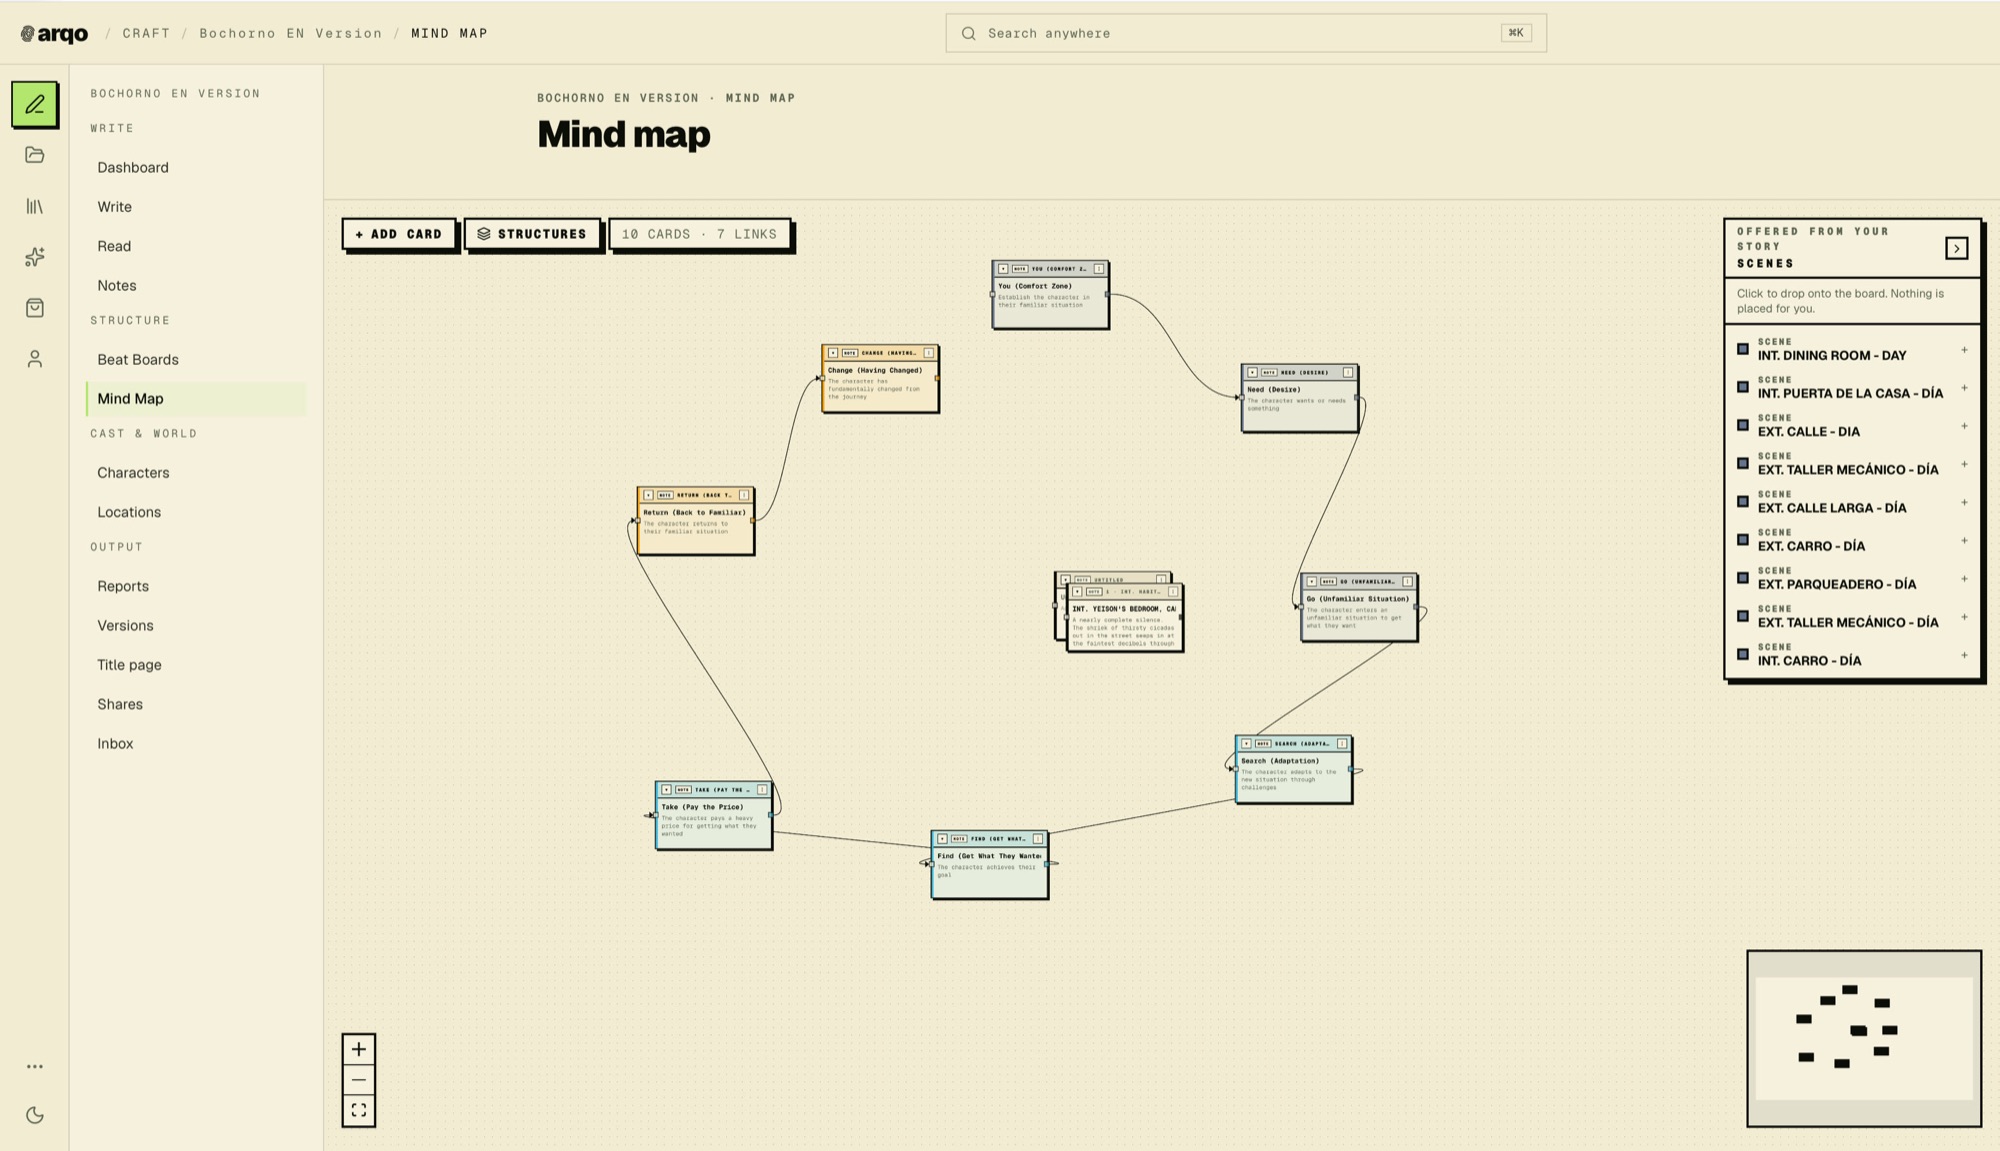Open the person profile icon in left rail
2000x1151 pixels.
(35, 359)
